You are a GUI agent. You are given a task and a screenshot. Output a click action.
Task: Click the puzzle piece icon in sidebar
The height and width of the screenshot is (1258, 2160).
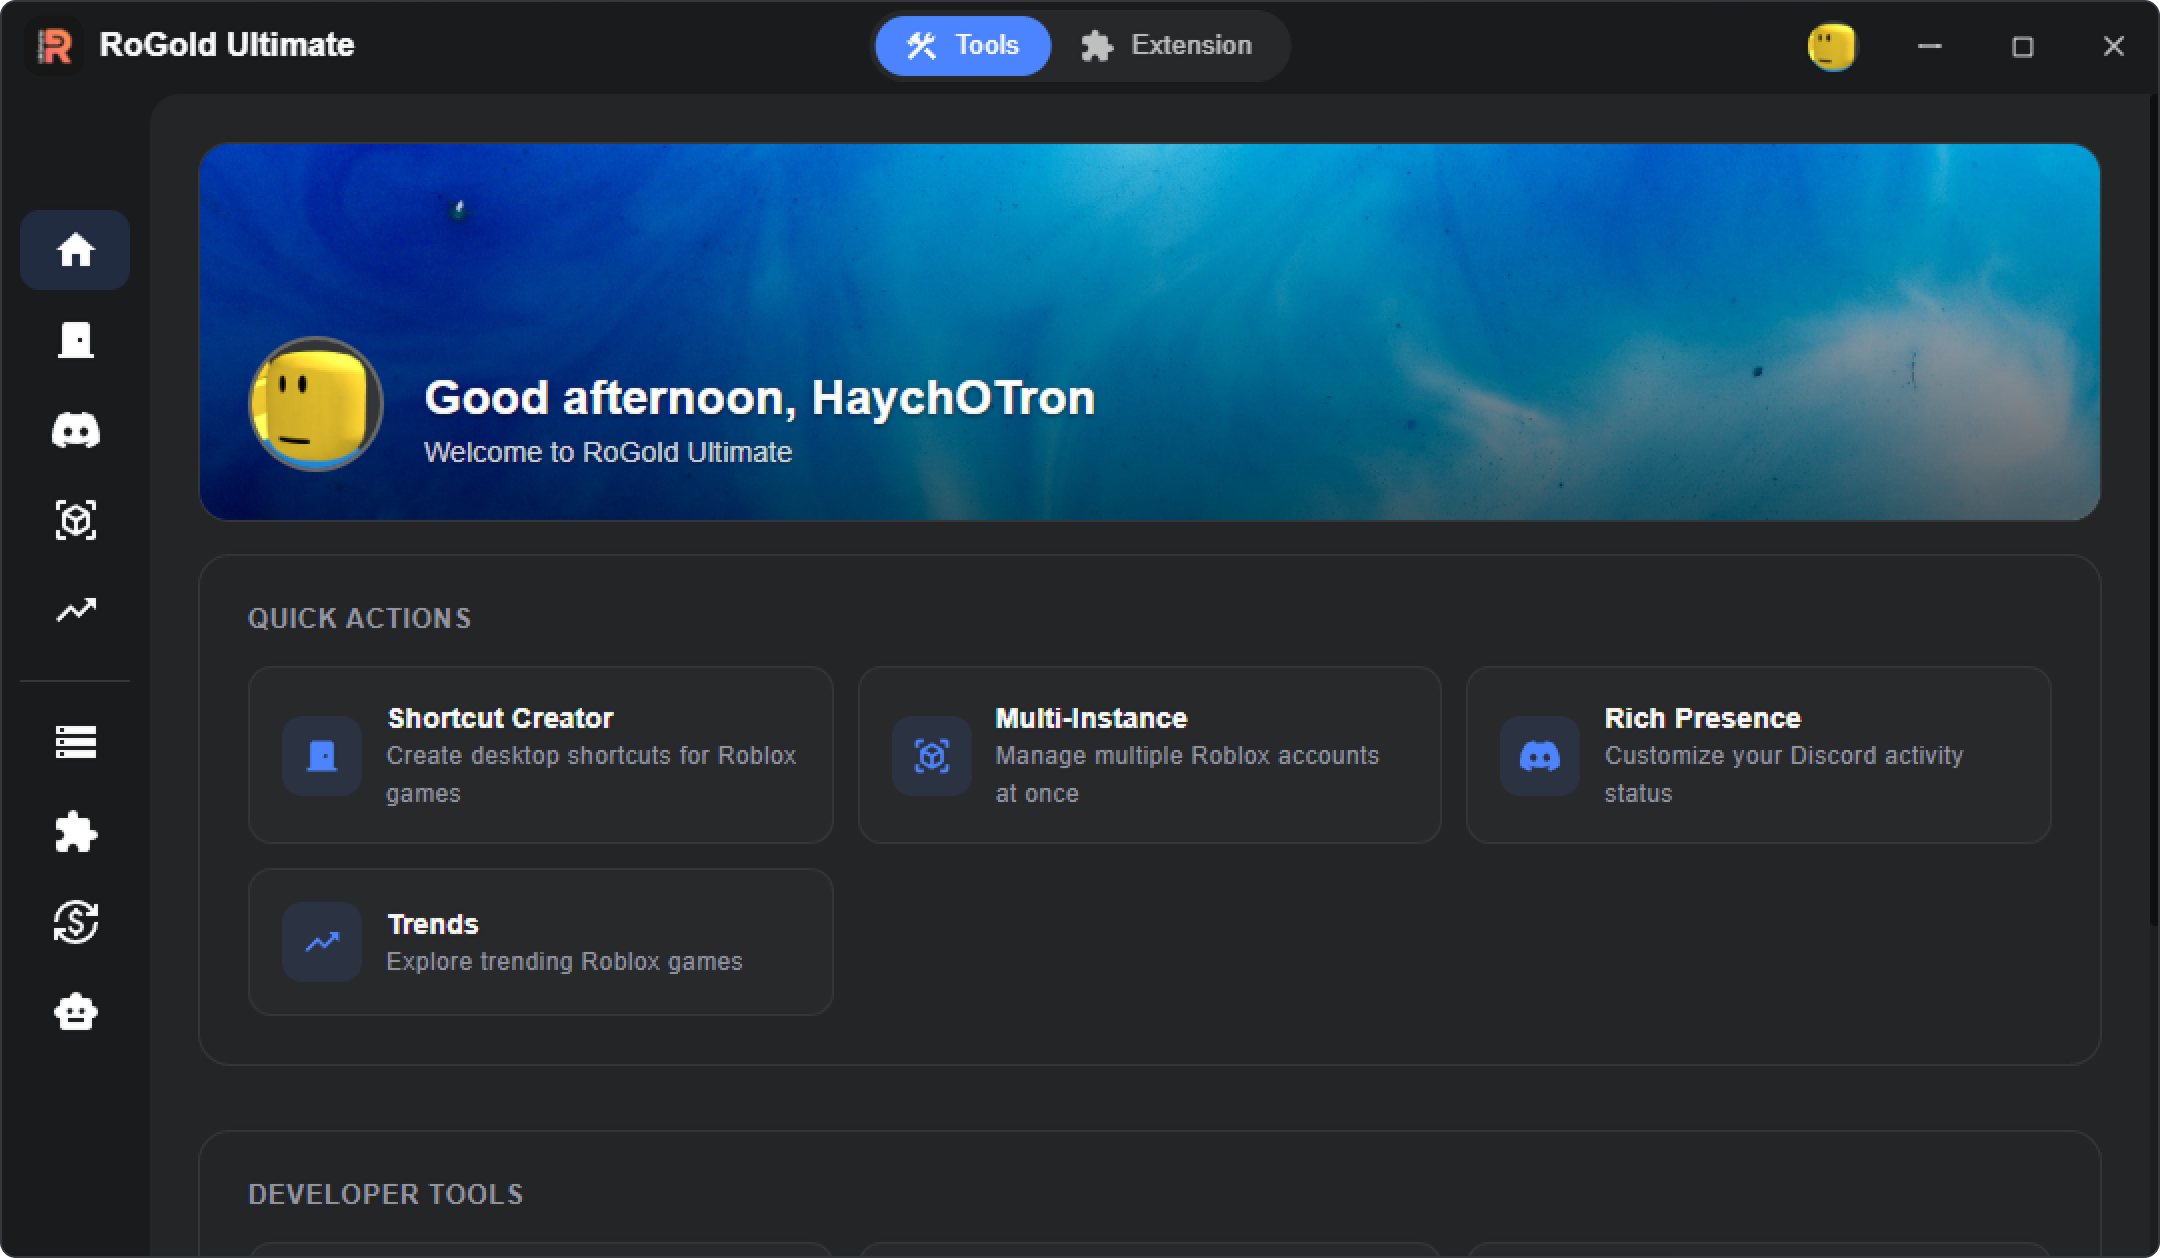(75, 832)
